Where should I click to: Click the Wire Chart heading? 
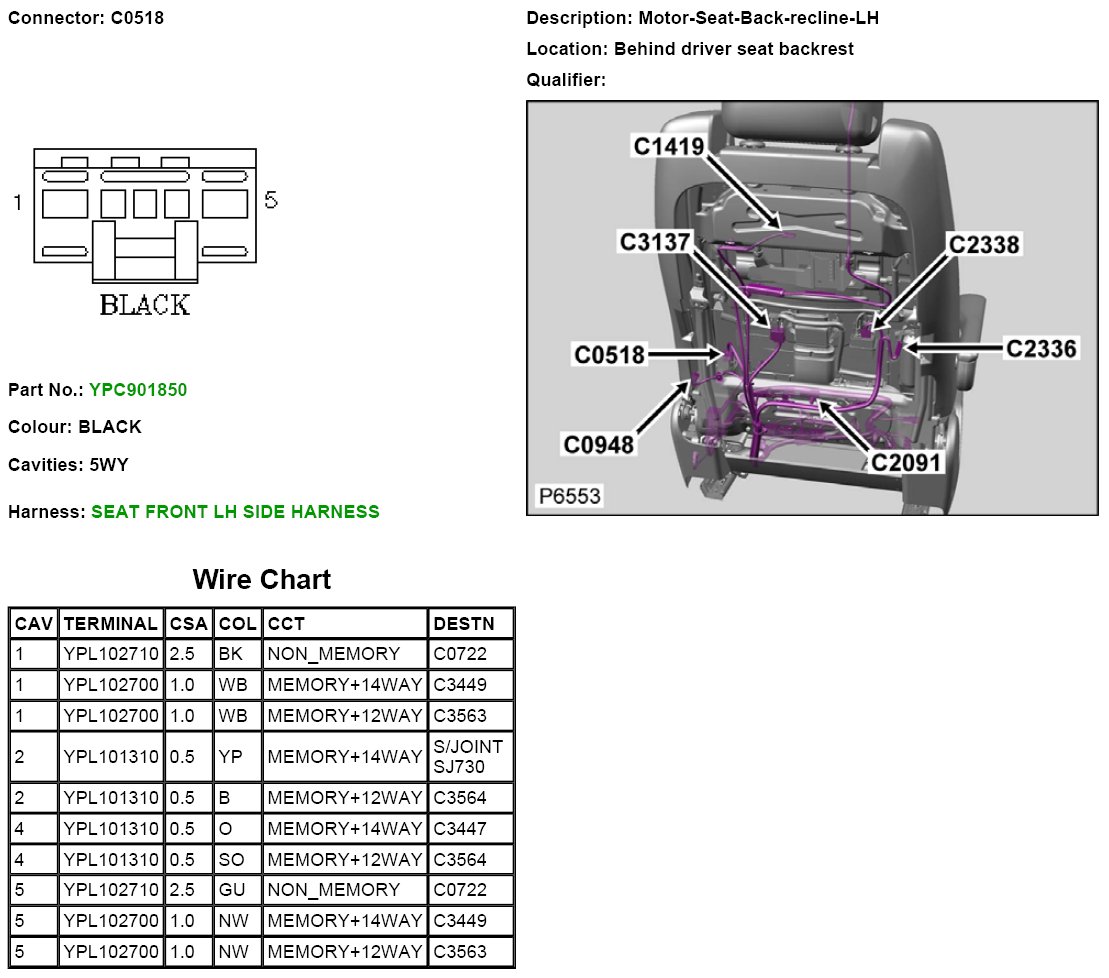pyautogui.click(x=261, y=579)
